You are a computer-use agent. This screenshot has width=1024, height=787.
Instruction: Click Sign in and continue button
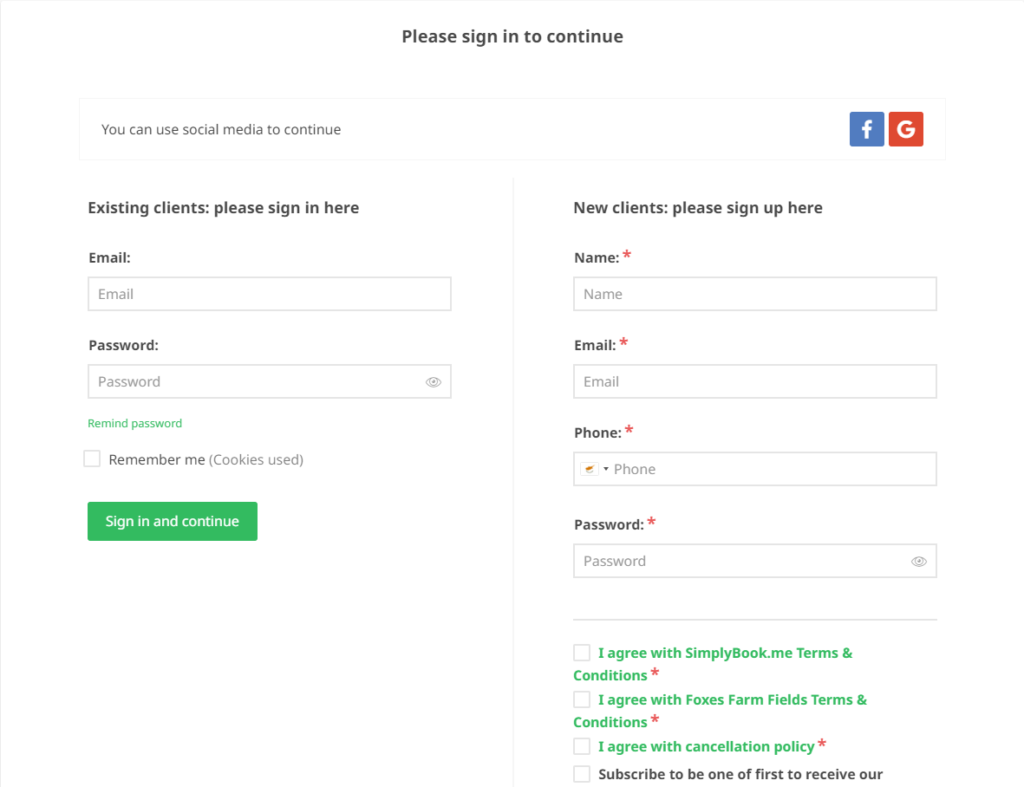pos(172,521)
